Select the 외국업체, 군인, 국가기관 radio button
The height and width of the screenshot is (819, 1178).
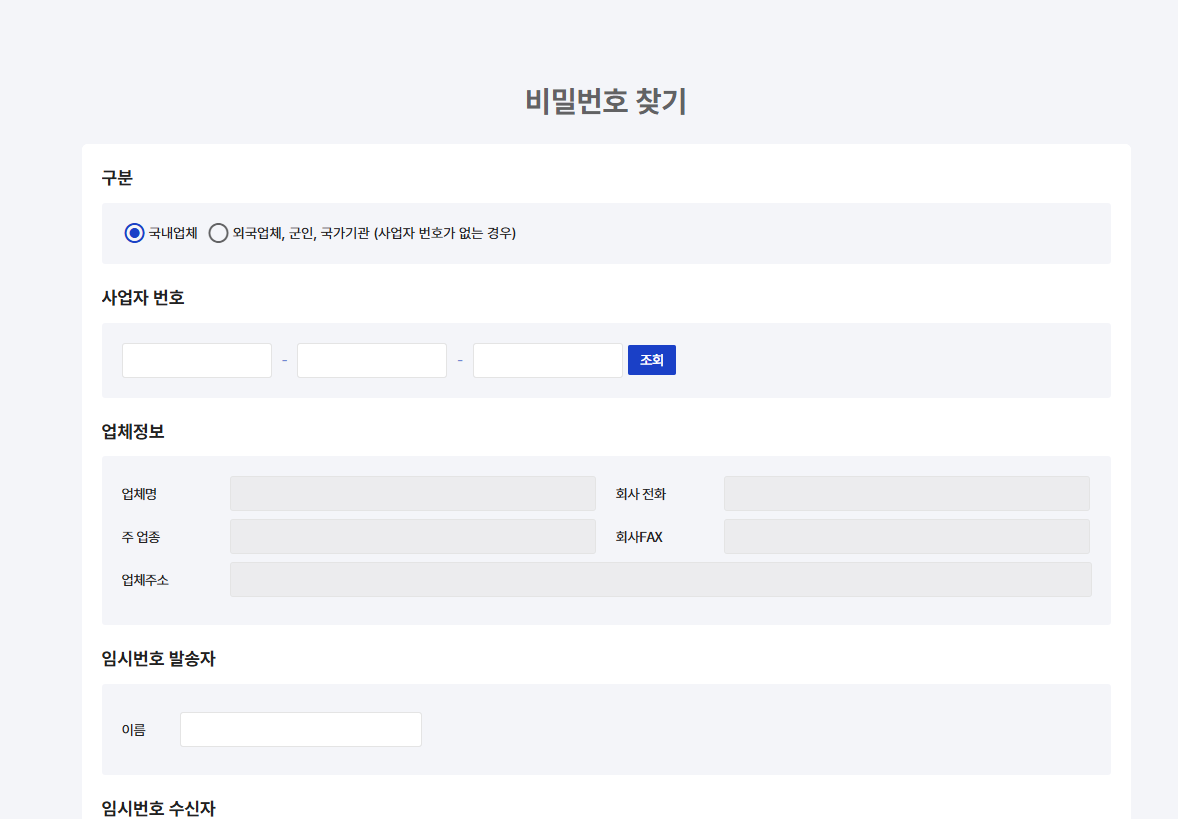click(217, 233)
